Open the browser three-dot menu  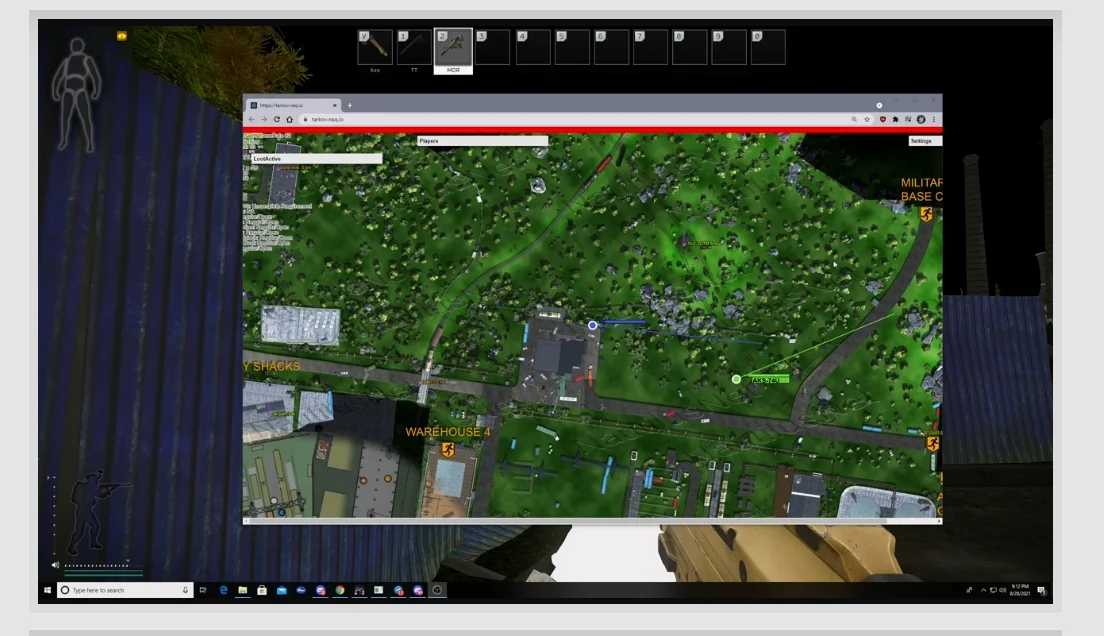tap(935, 119)
